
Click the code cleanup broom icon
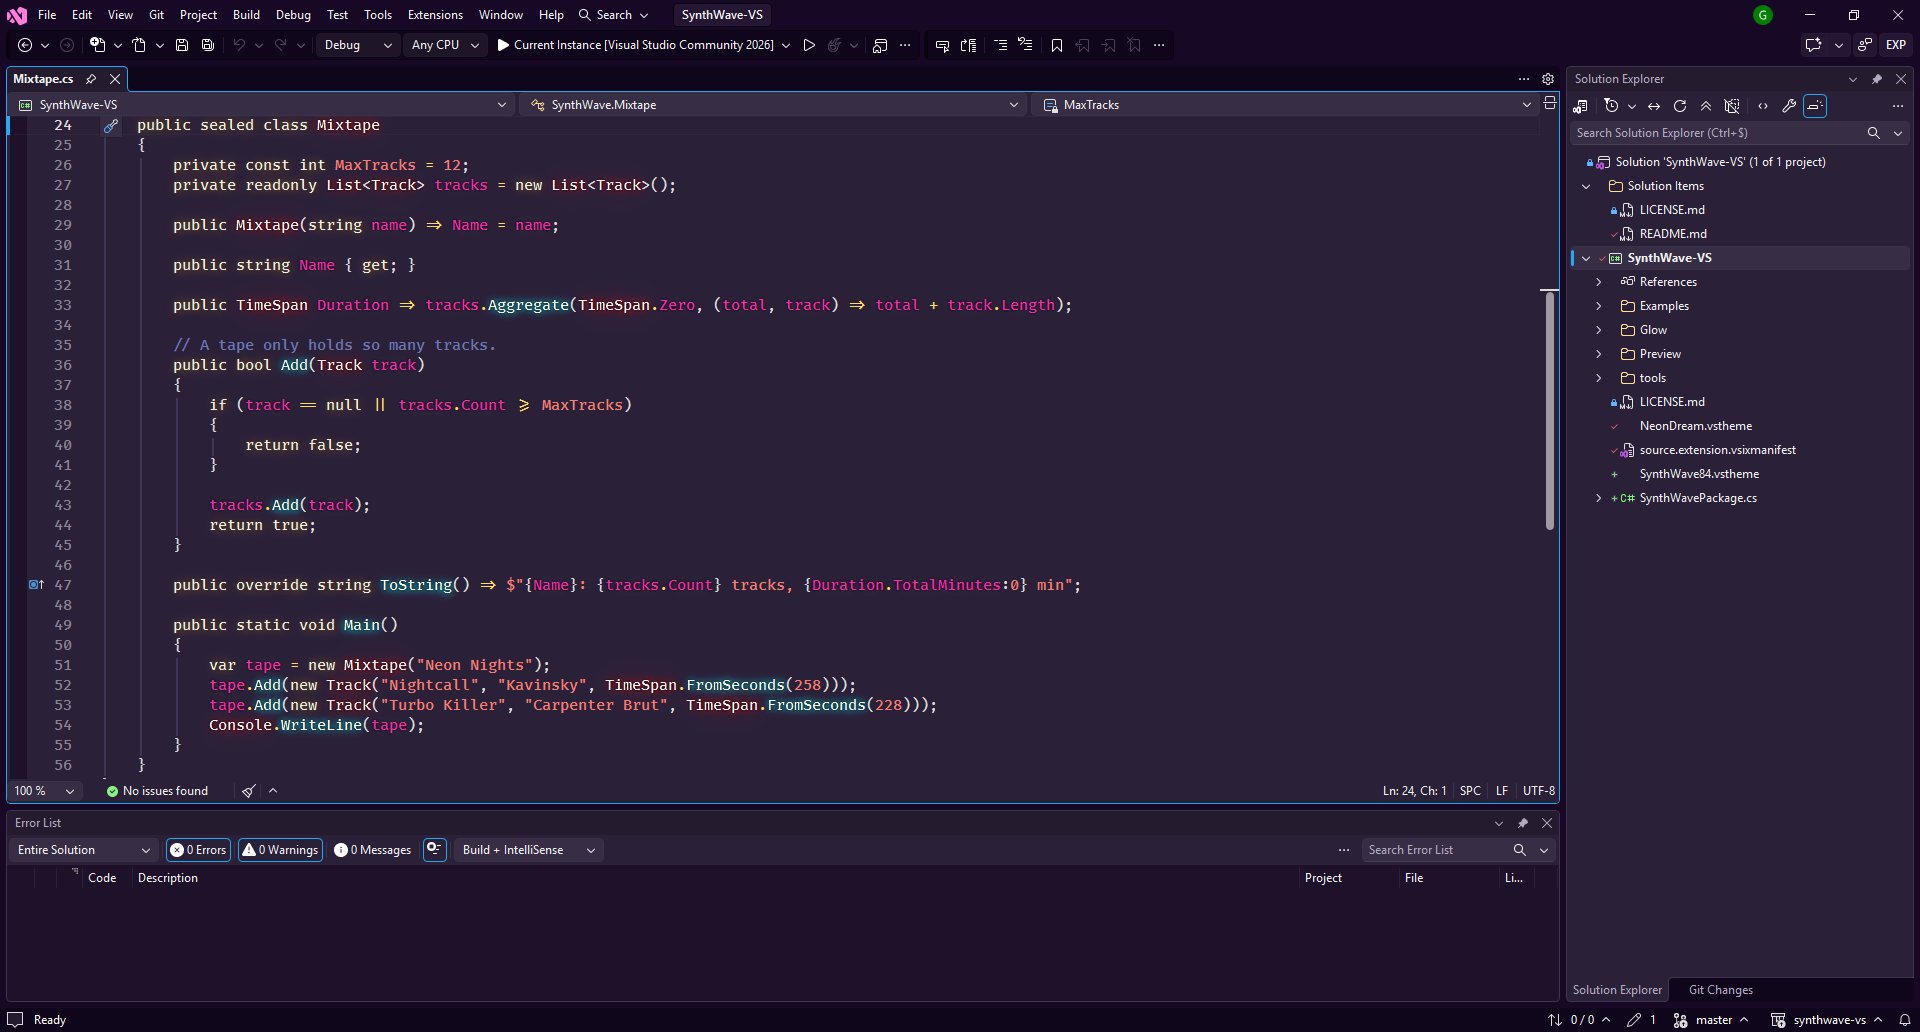(x=249, y=791)
